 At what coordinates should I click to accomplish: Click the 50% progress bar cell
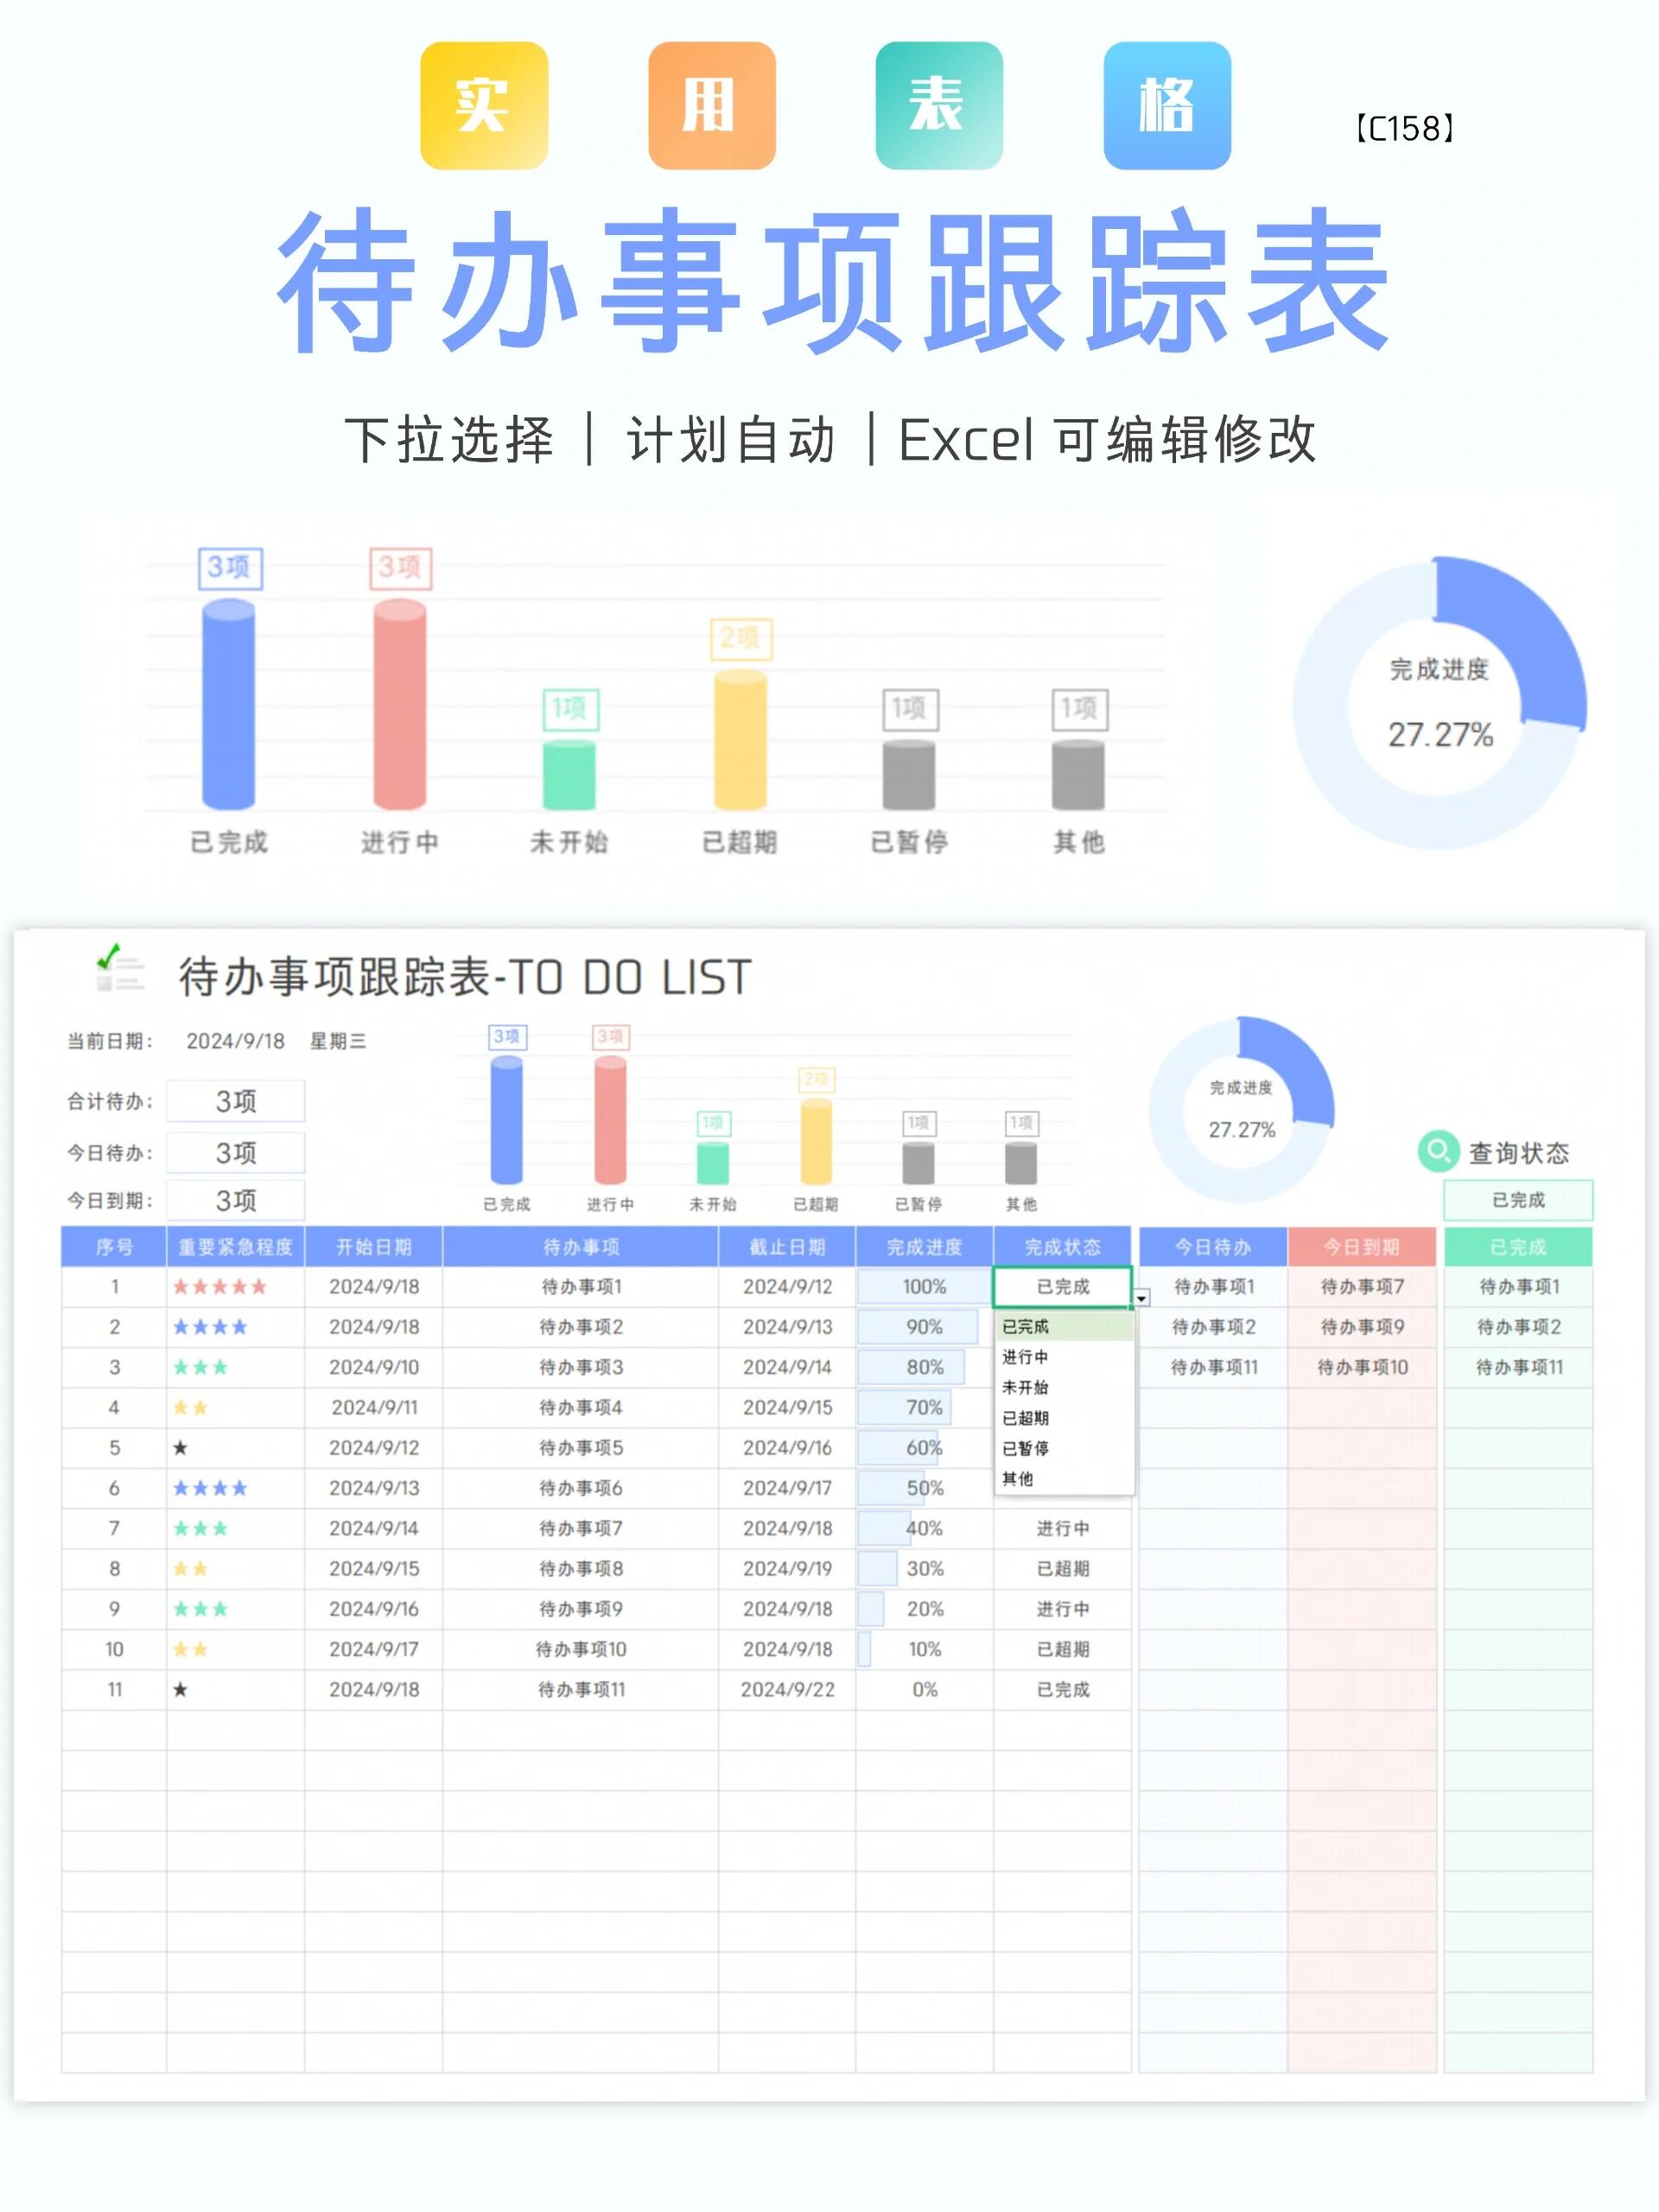click(924, 1488)
